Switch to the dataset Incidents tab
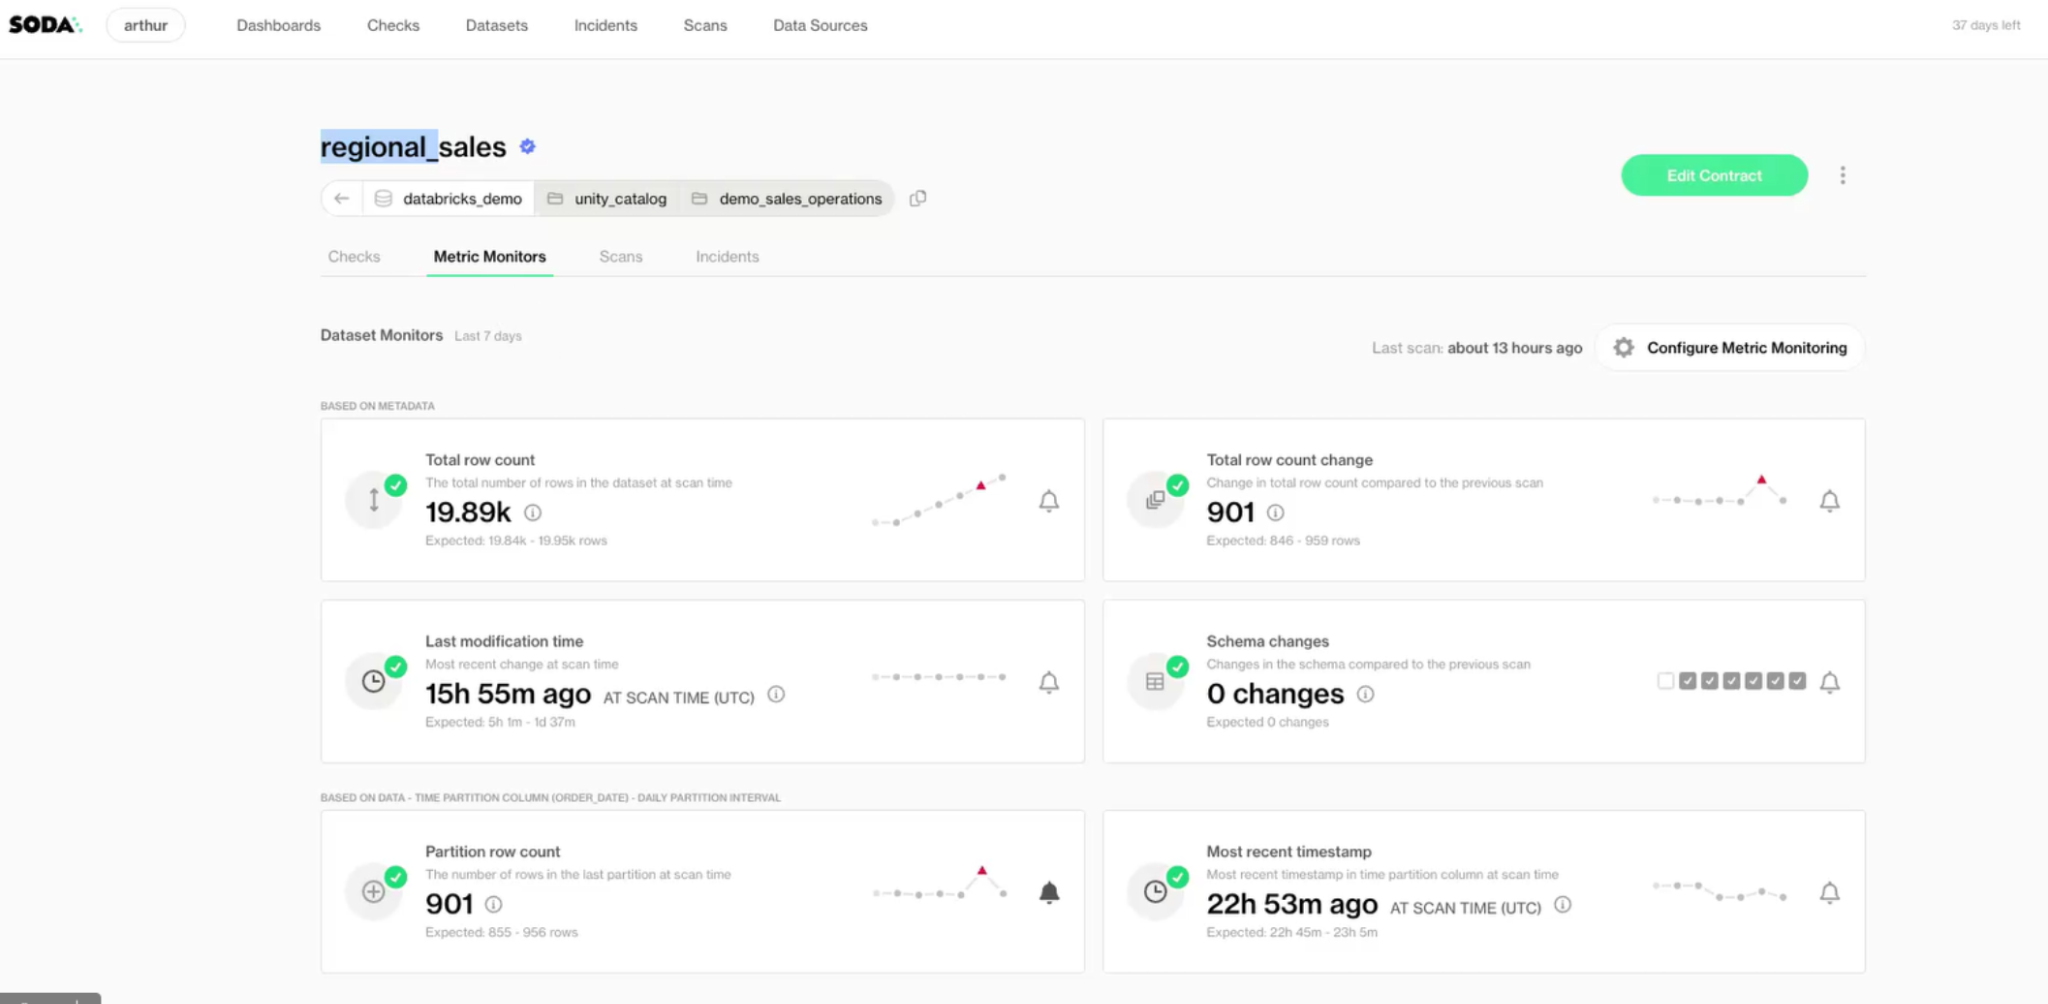 click(727, 257)
